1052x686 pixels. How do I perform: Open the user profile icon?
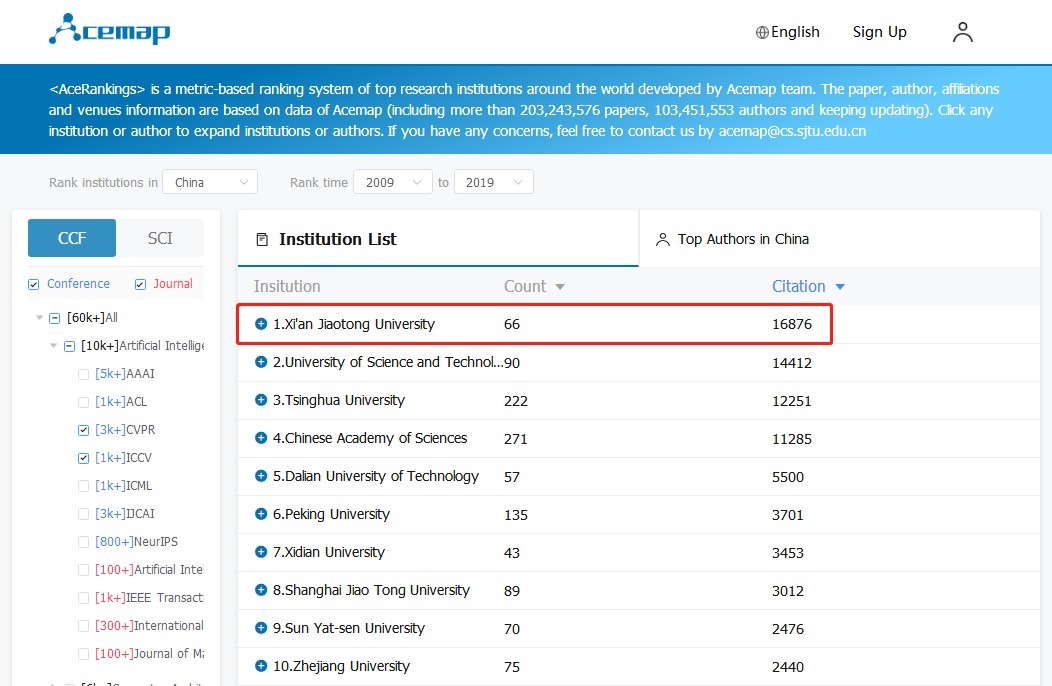(962, 32)
